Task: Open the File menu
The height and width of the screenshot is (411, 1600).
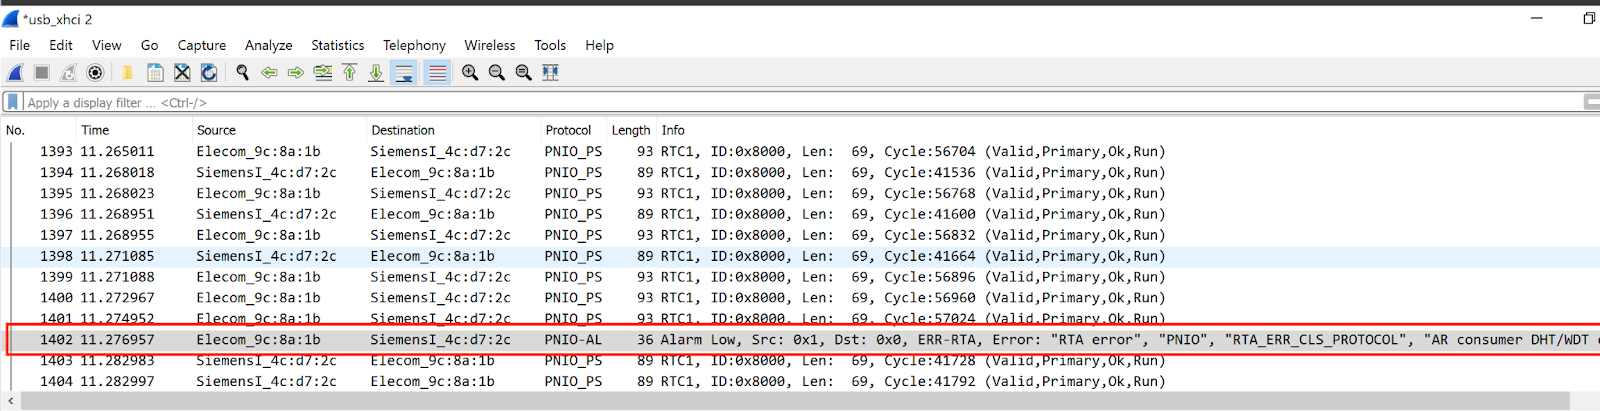Action: click(19, 45)
